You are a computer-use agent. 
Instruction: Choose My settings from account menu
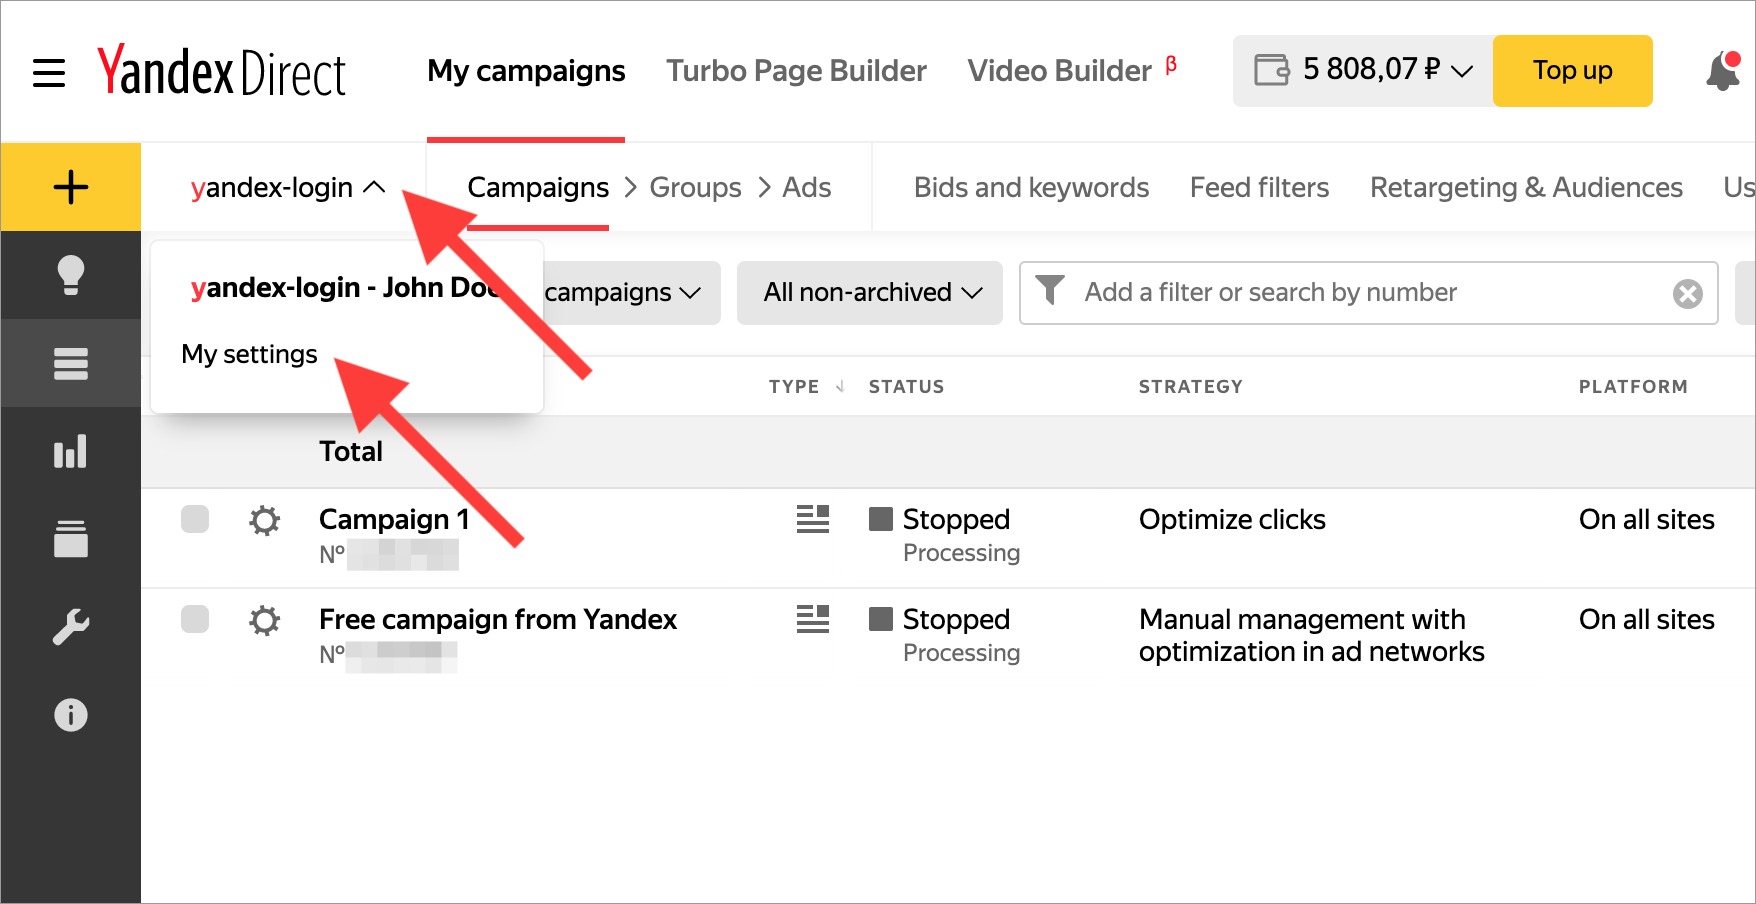pyautogui.click(x=250, y=355)
